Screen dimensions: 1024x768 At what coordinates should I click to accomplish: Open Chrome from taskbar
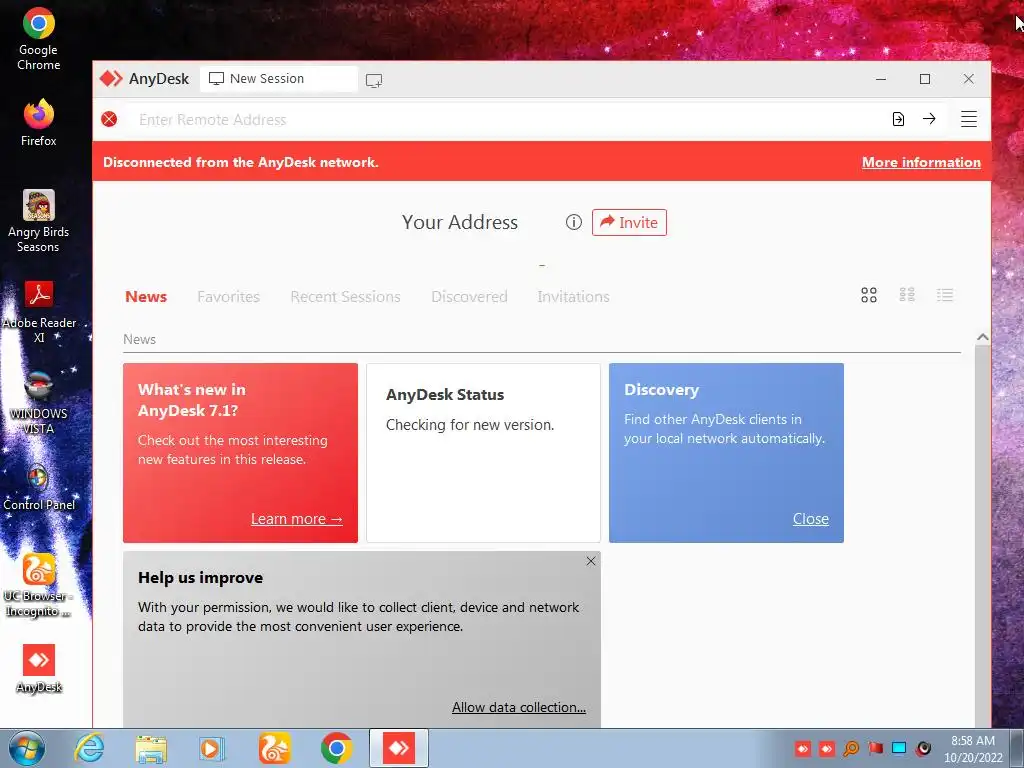click(x=336, y=748)
